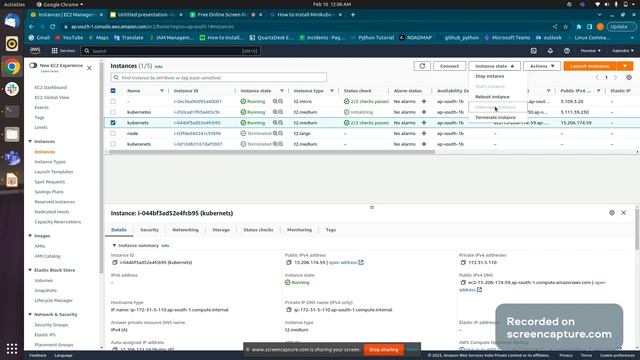Click Launch instances button

point(590,66)
